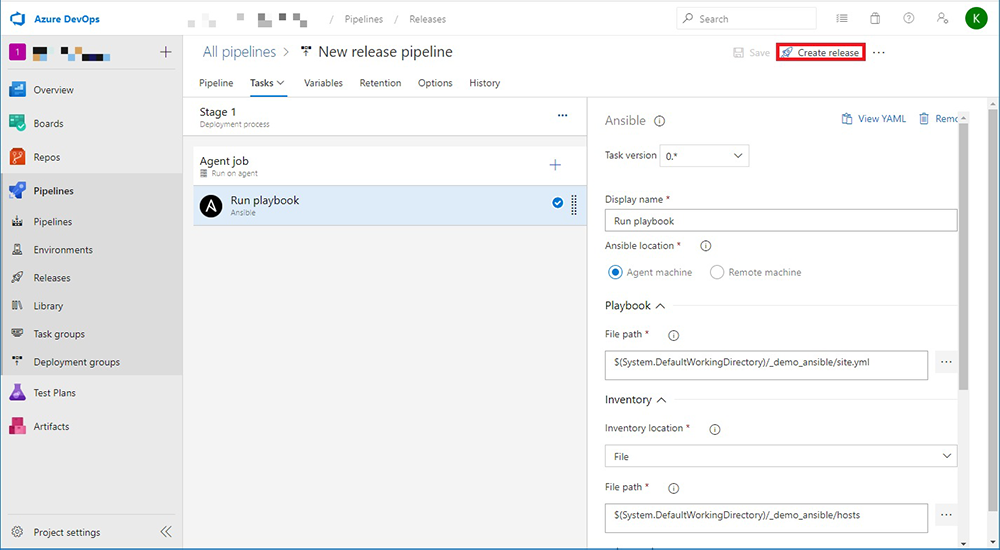Click the Releases breadcrumb in header
Screen dimensions: 1000x550
427,19
